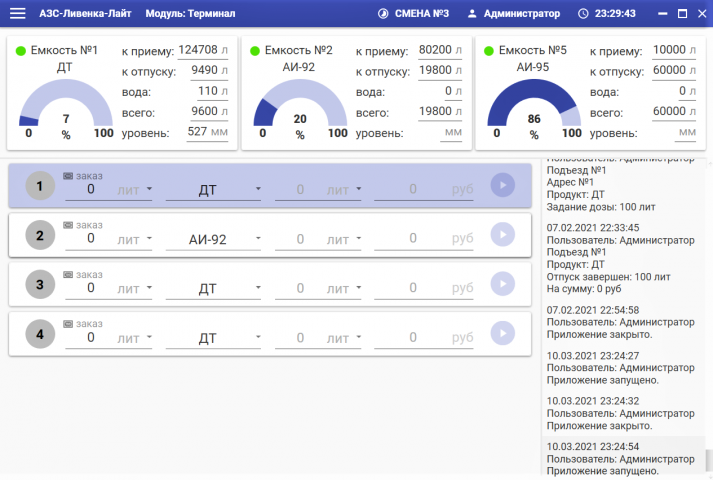Select log entry 10.03.2021 23:24:27
Image resolution: width=713 pixels, height=480 pixels.
point(624,368)
